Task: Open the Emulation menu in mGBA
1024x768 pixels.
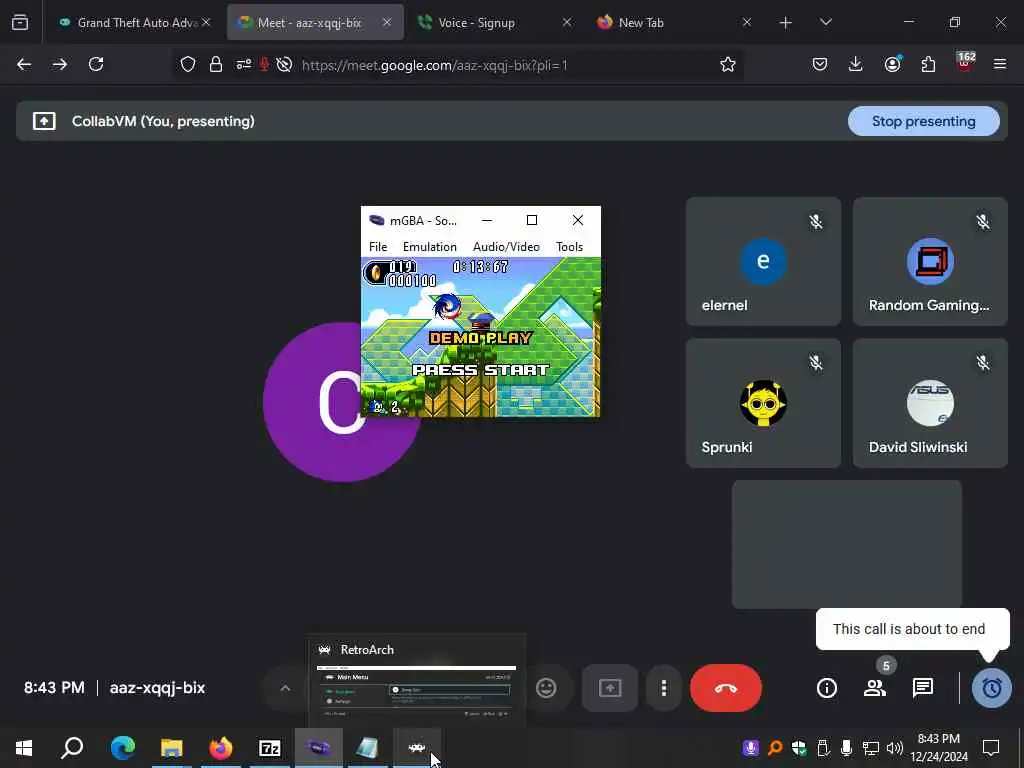Action: (430, 247)
